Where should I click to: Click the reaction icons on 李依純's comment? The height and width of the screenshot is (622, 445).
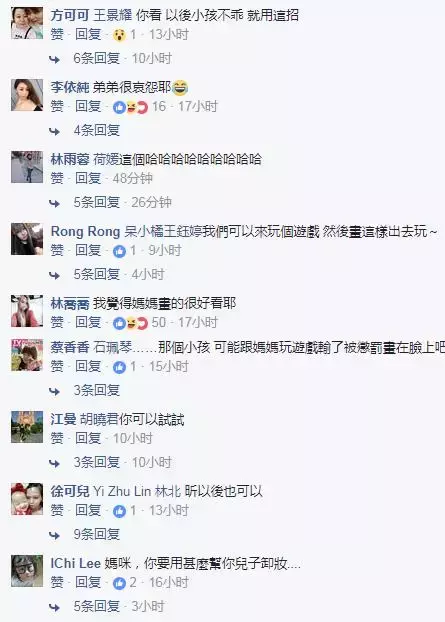click(130, 107)
